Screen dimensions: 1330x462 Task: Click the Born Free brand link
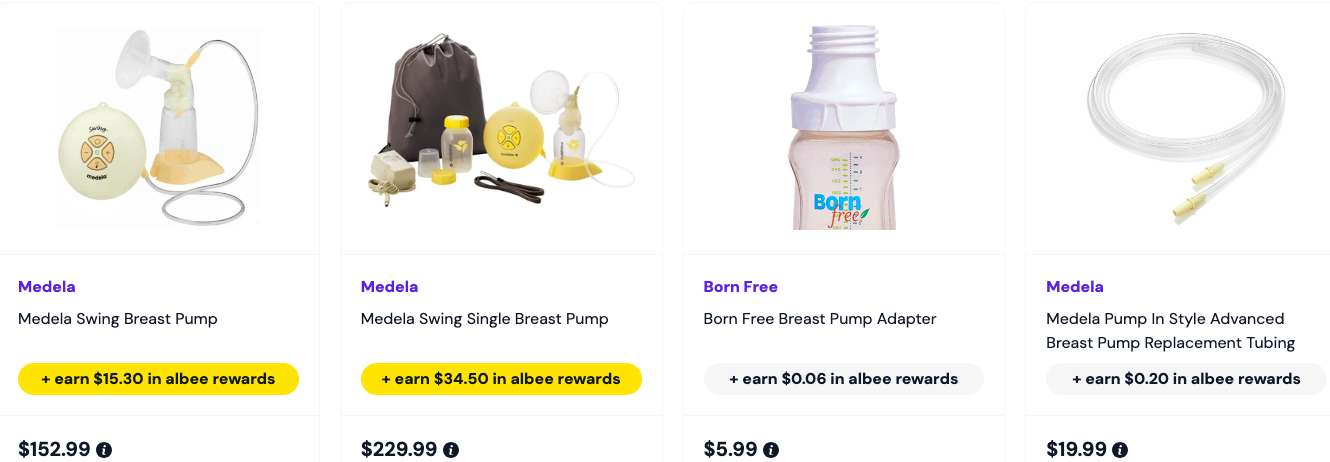pyautogui.click(x=741, y=287)
